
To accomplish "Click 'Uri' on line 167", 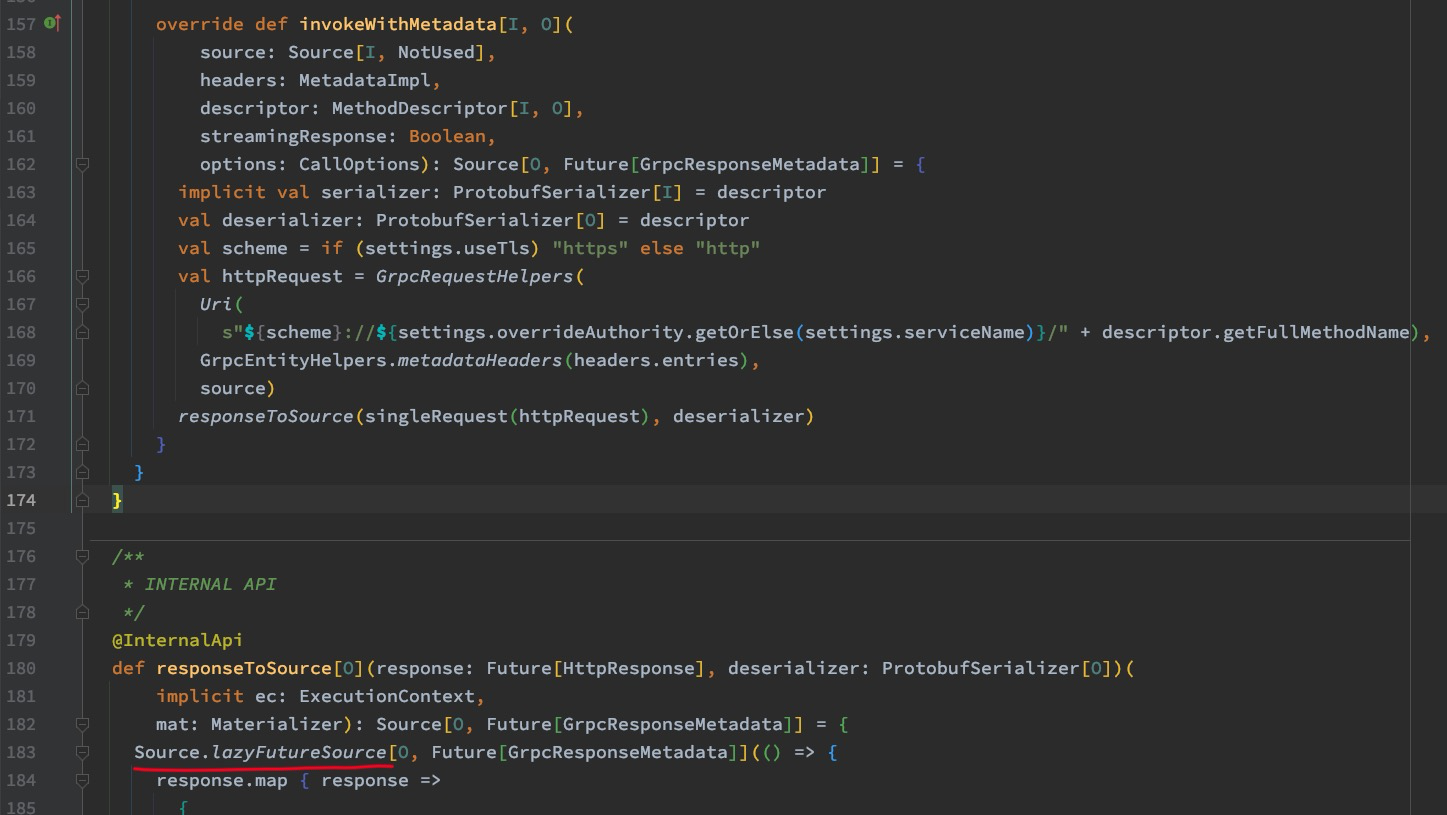I will (x=216, y=304).
